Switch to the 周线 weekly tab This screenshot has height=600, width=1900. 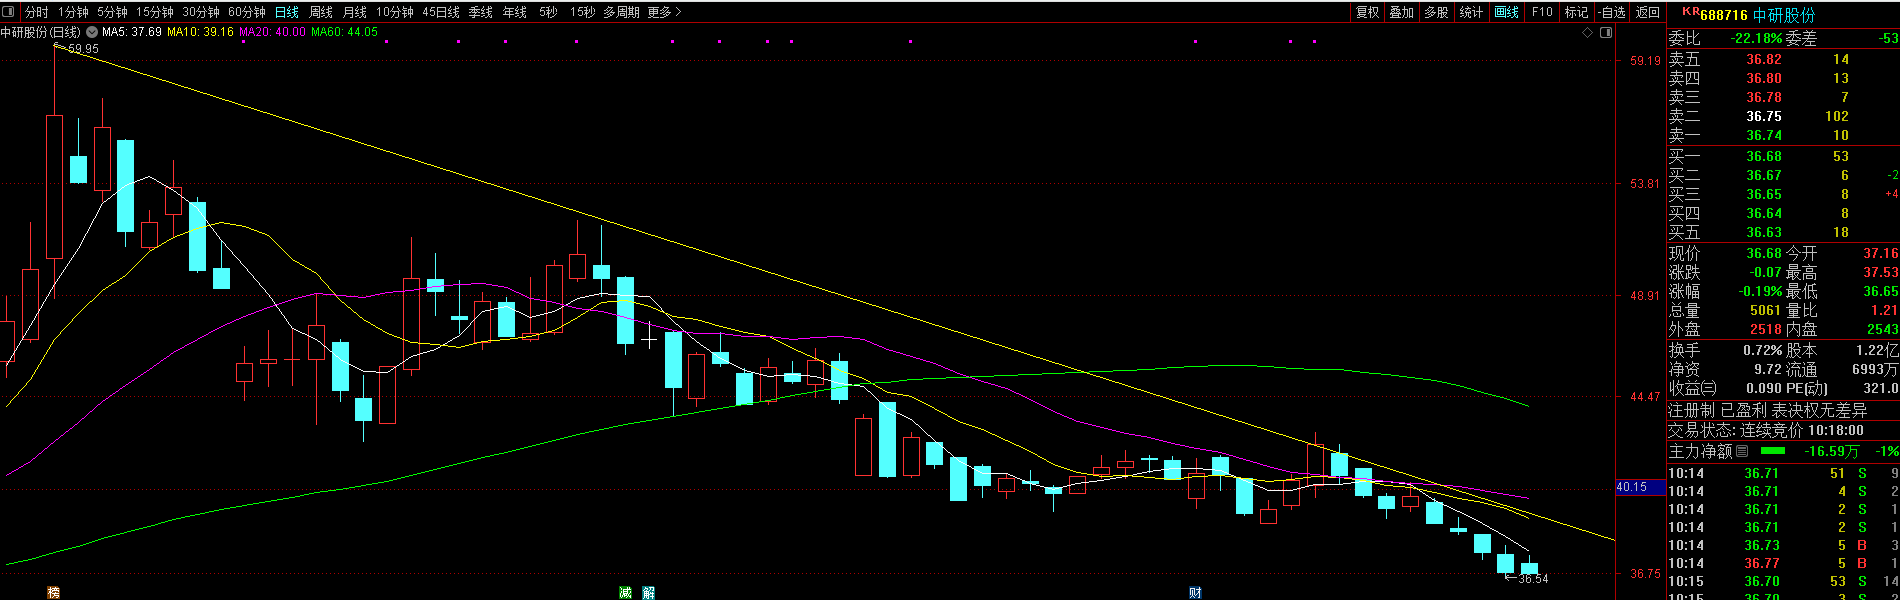[321, 12]
